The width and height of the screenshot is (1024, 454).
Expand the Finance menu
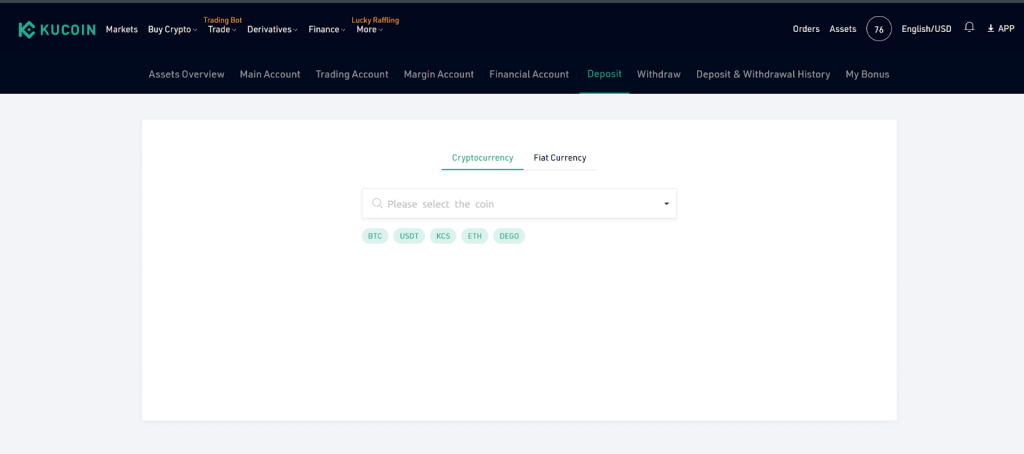pos(327,29)
